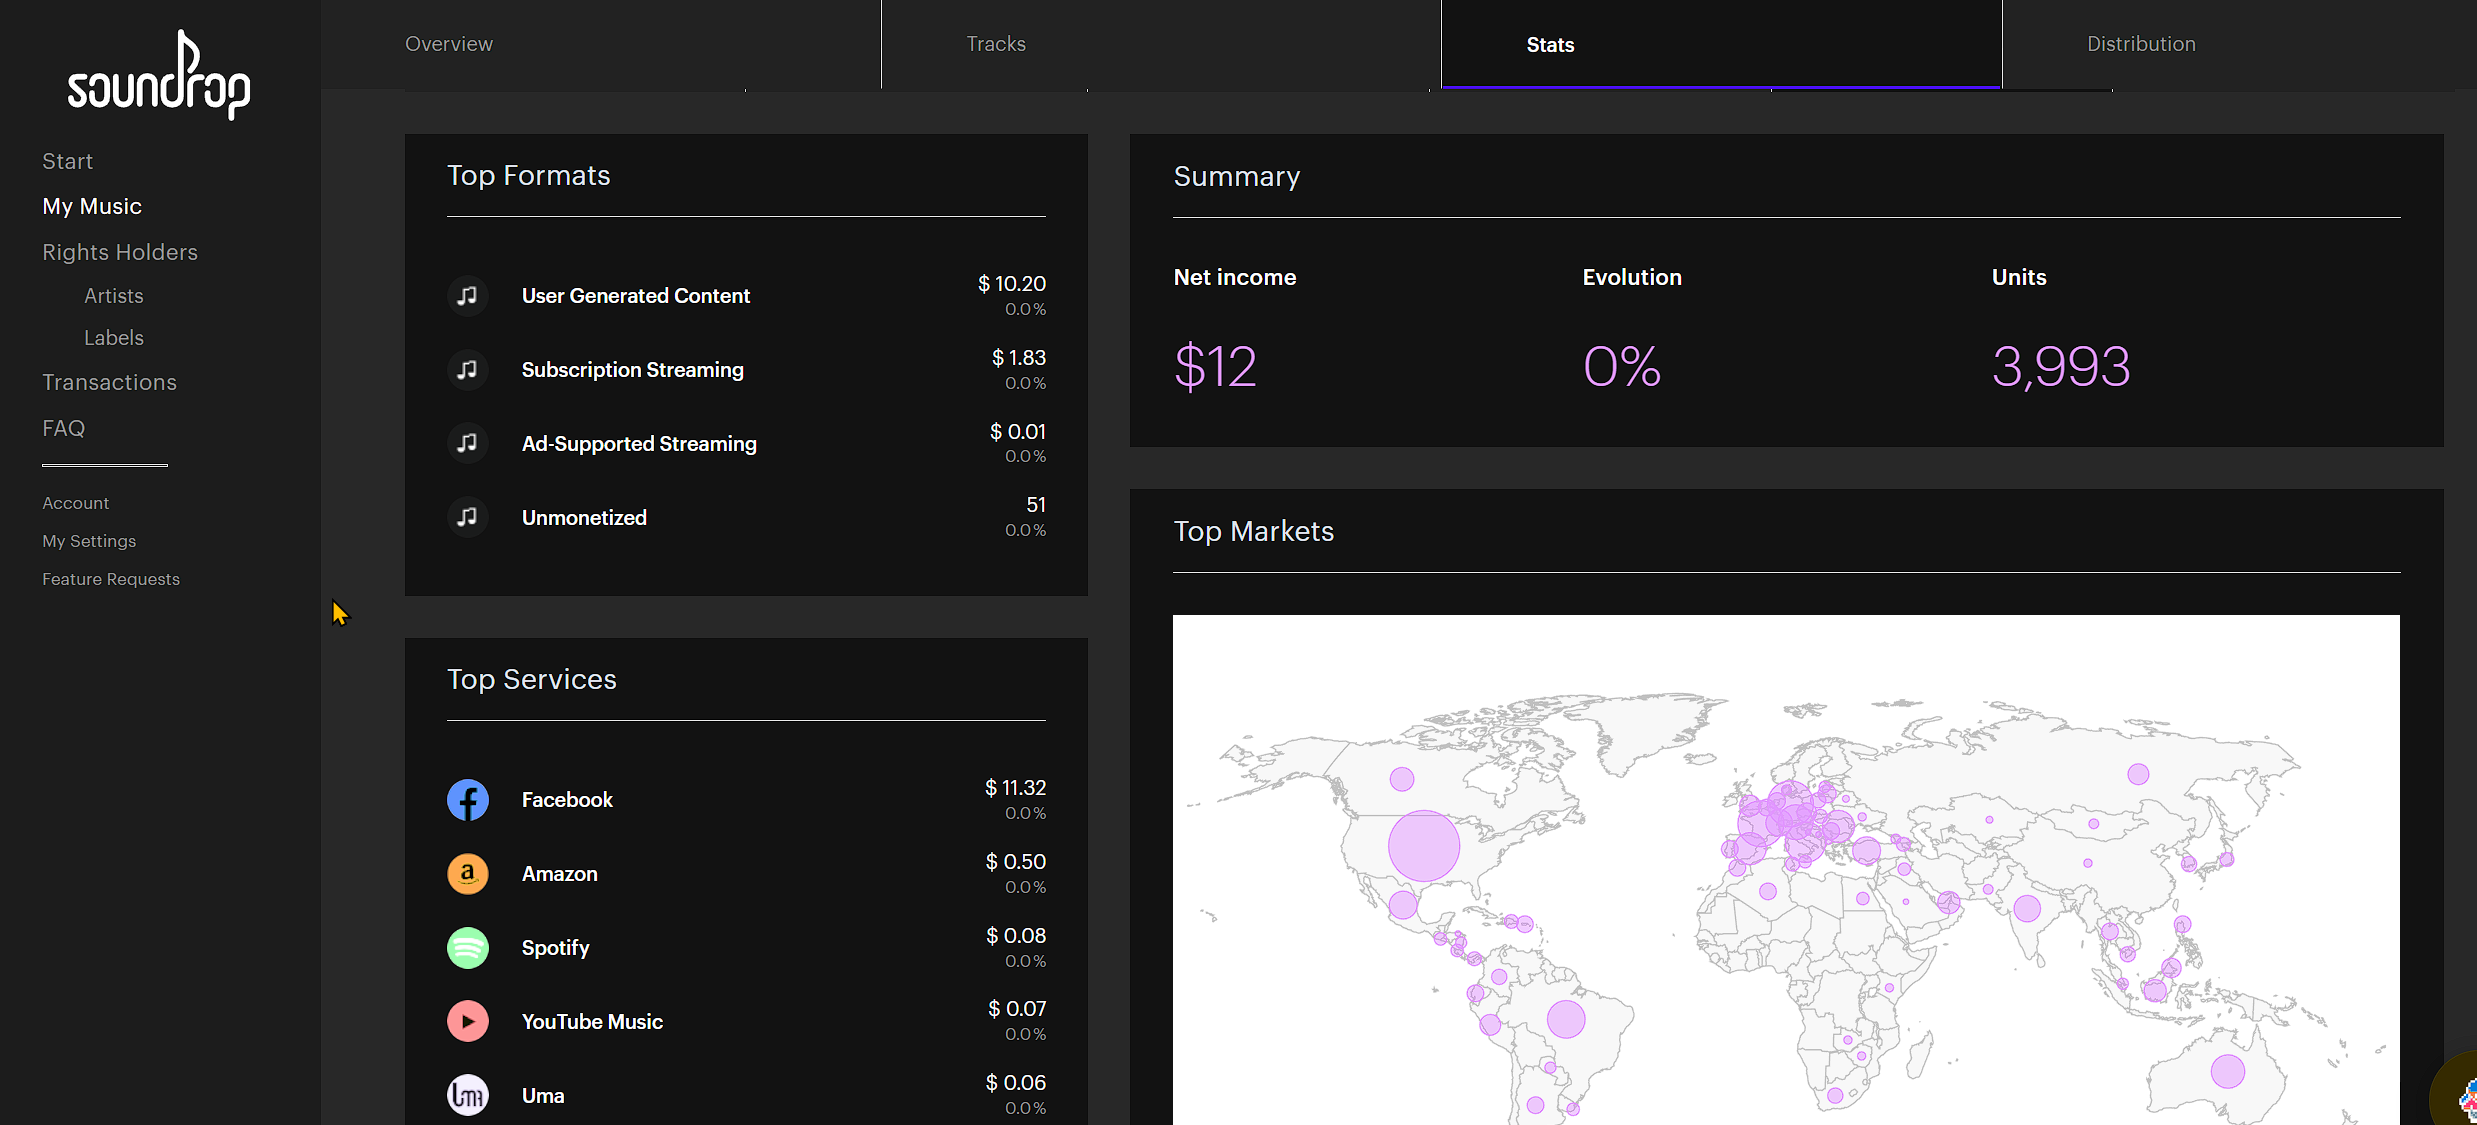Open My Settings in sidebar
The width and height of the screenshot is (2477, 1125).
point(89,541)
